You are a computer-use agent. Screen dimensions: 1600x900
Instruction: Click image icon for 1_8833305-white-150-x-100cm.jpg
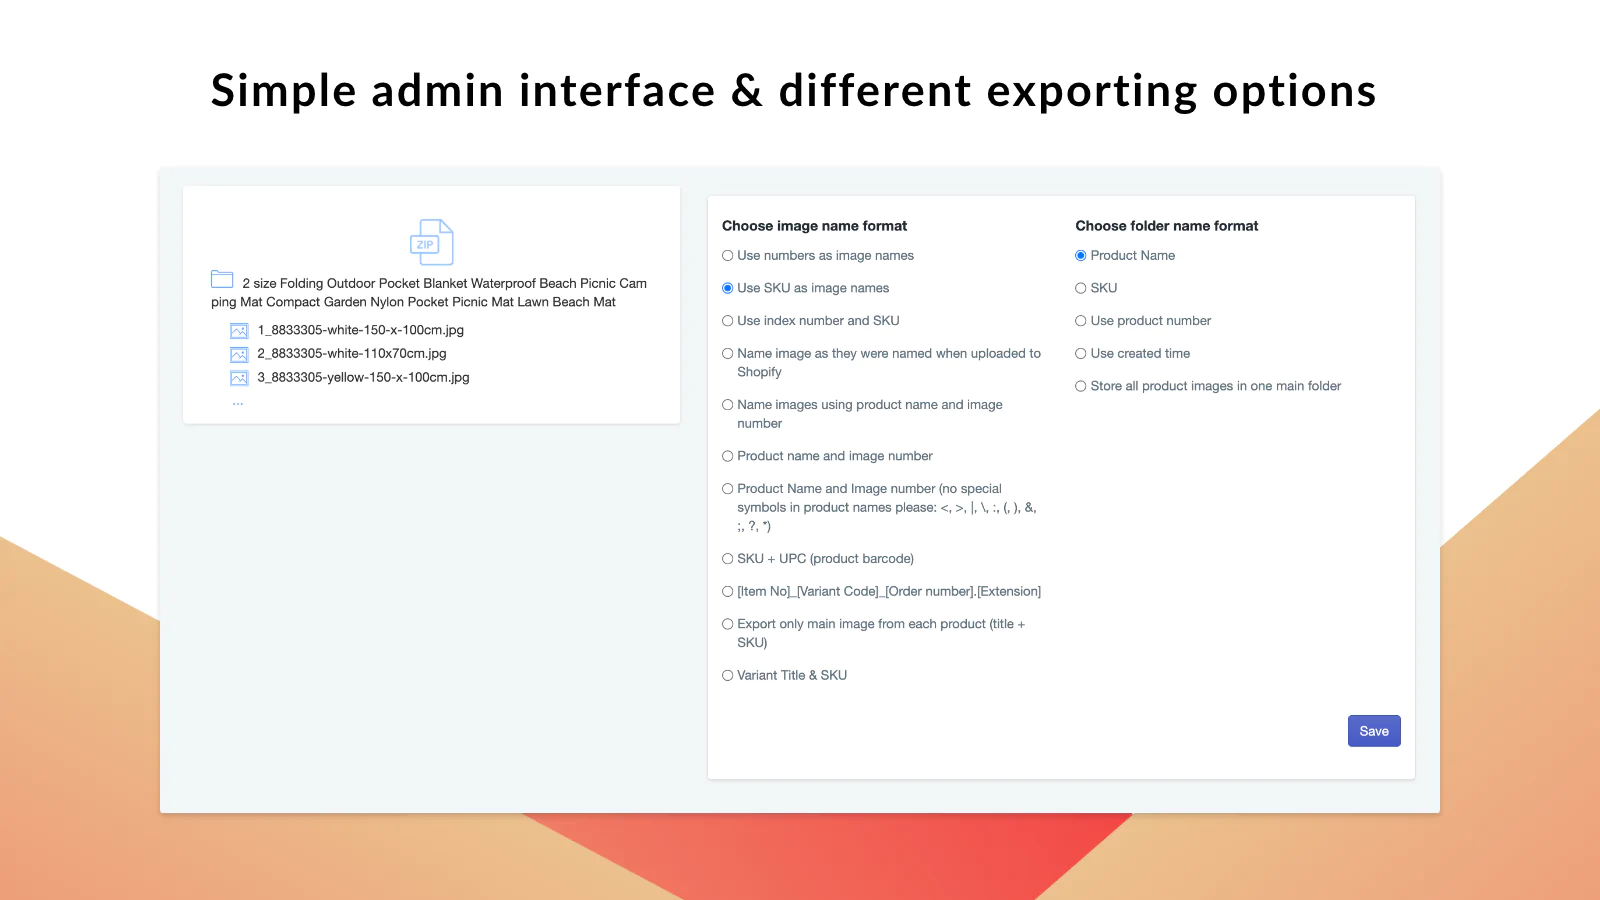coord(239,331)
